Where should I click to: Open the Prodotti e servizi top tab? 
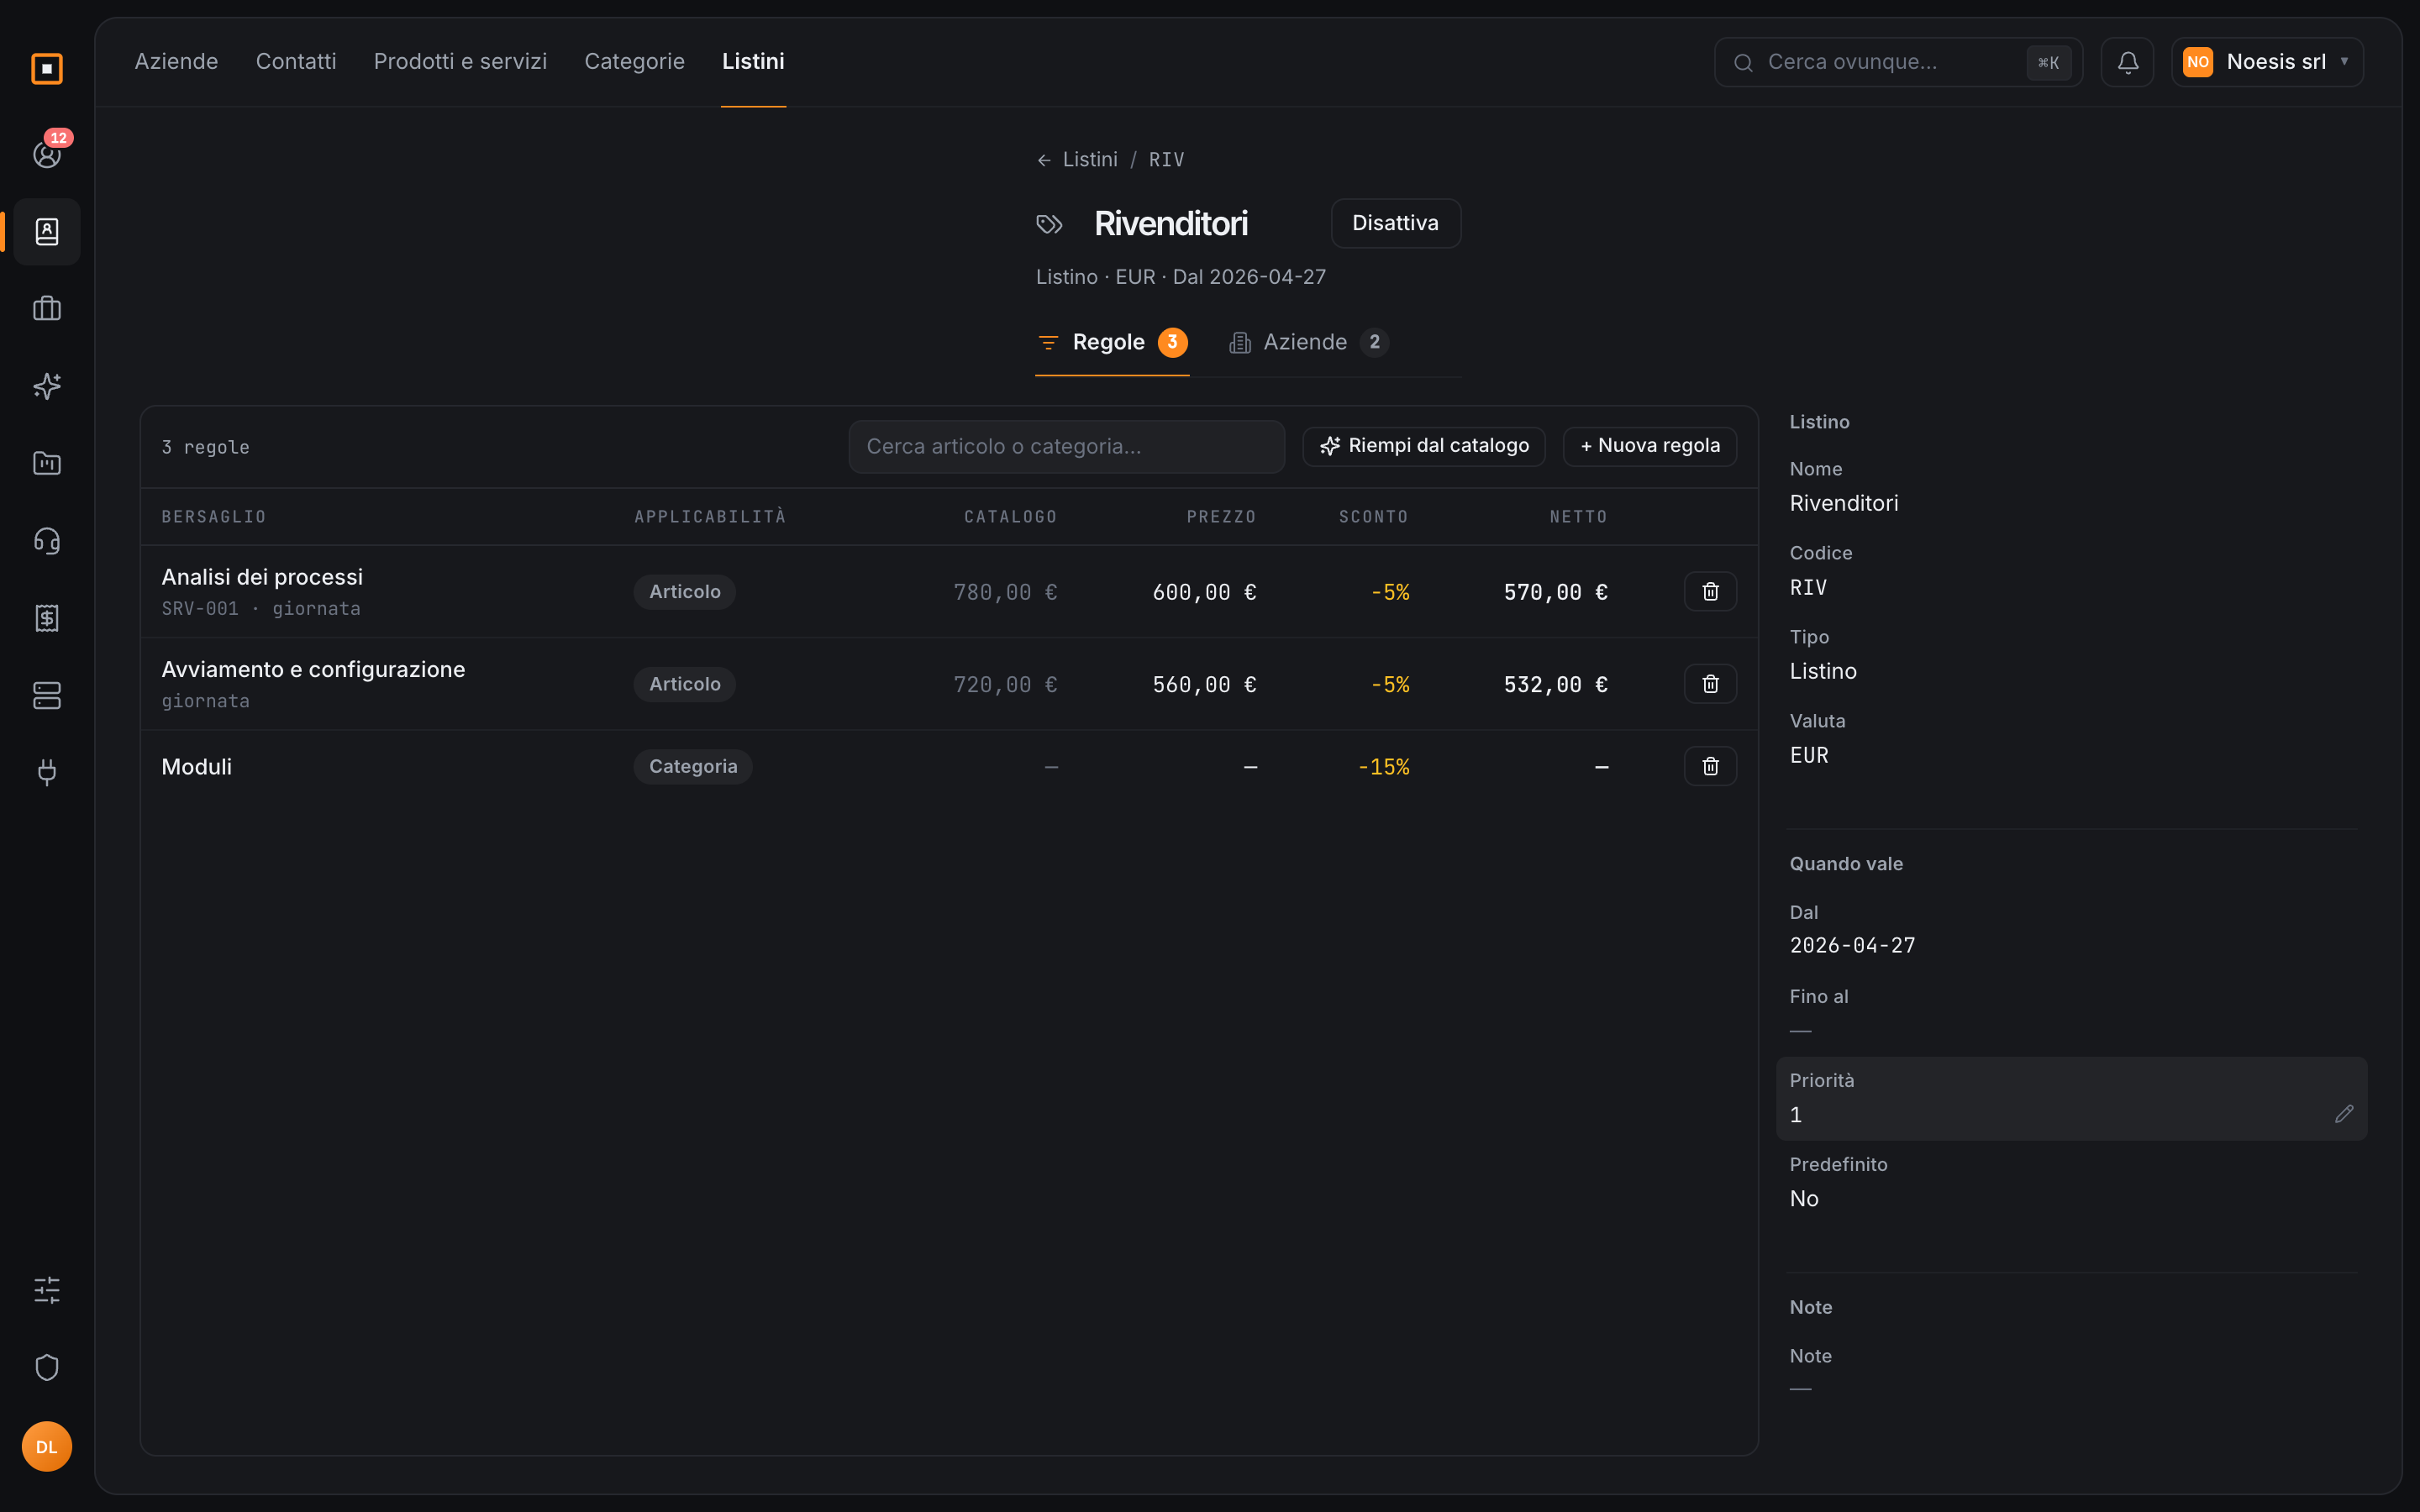(x=460, y=62)
